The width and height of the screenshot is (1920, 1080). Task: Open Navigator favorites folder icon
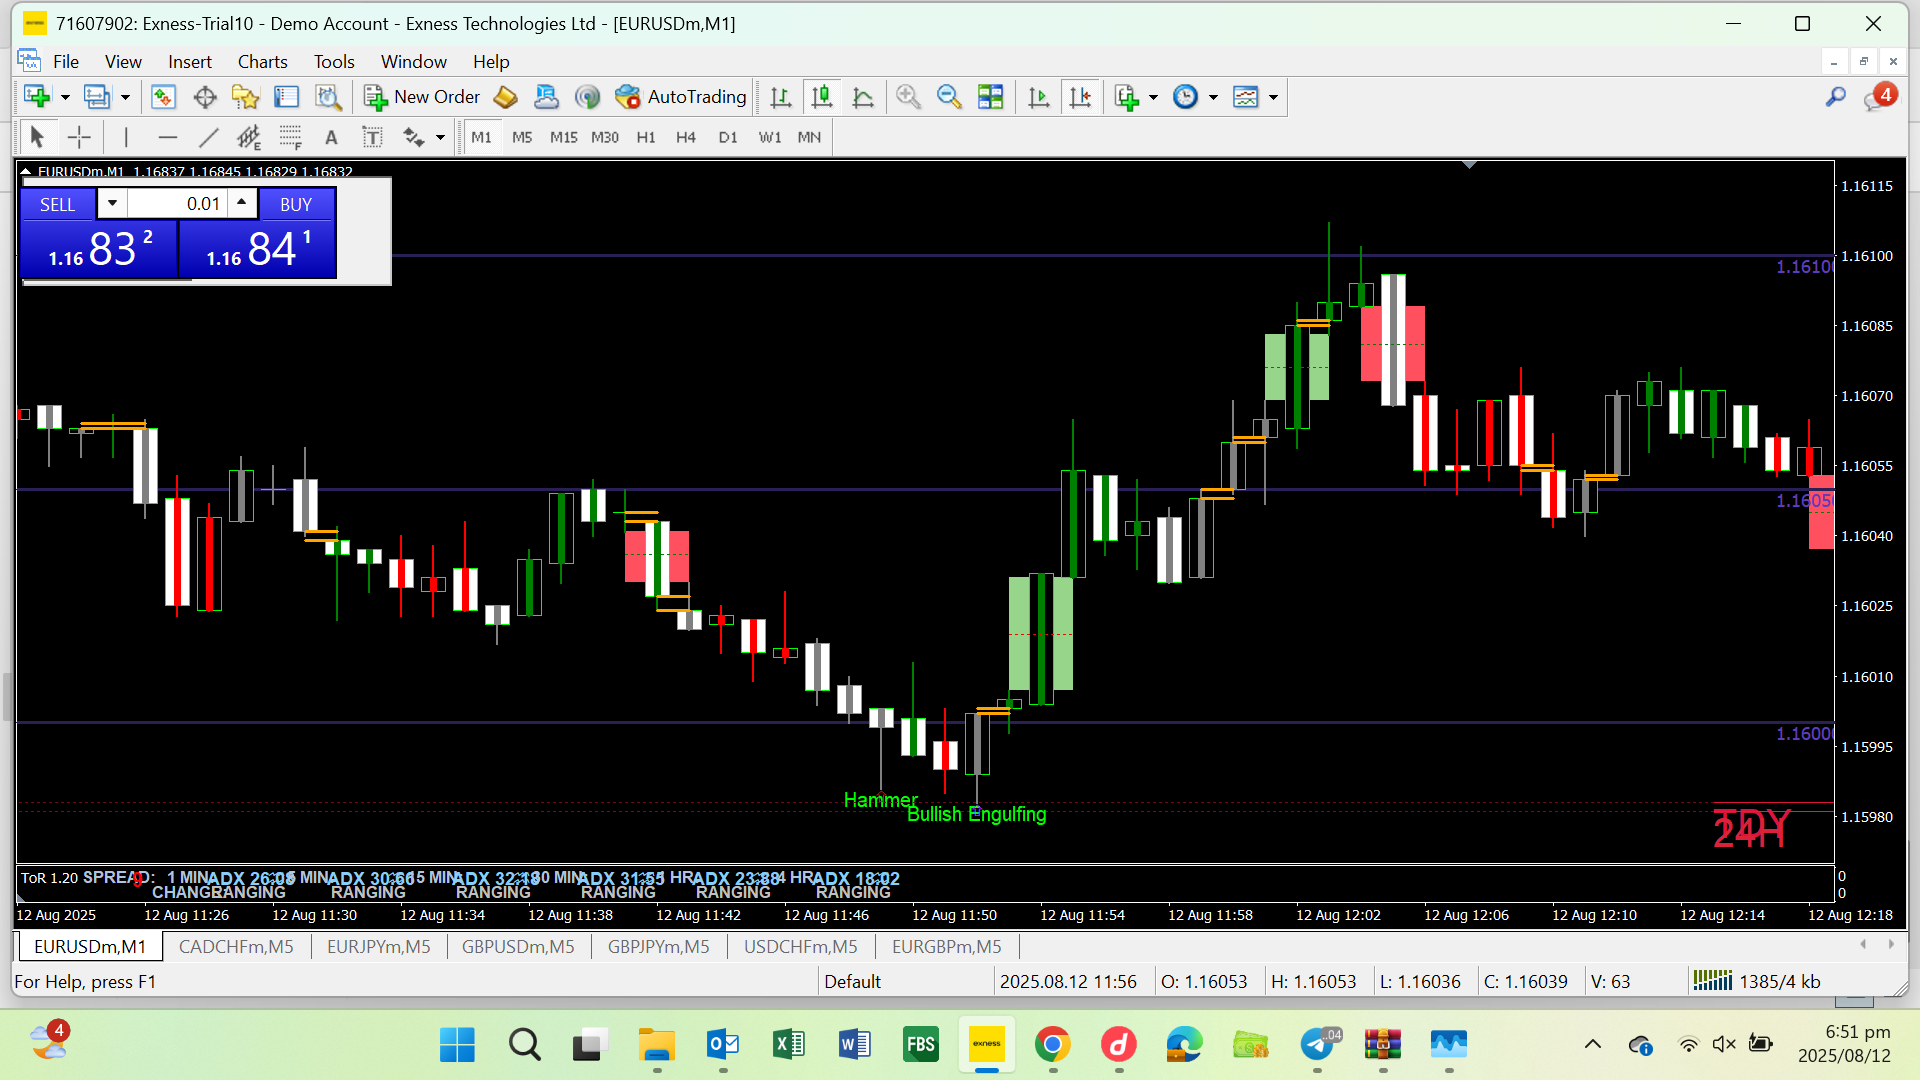(245, 97)
